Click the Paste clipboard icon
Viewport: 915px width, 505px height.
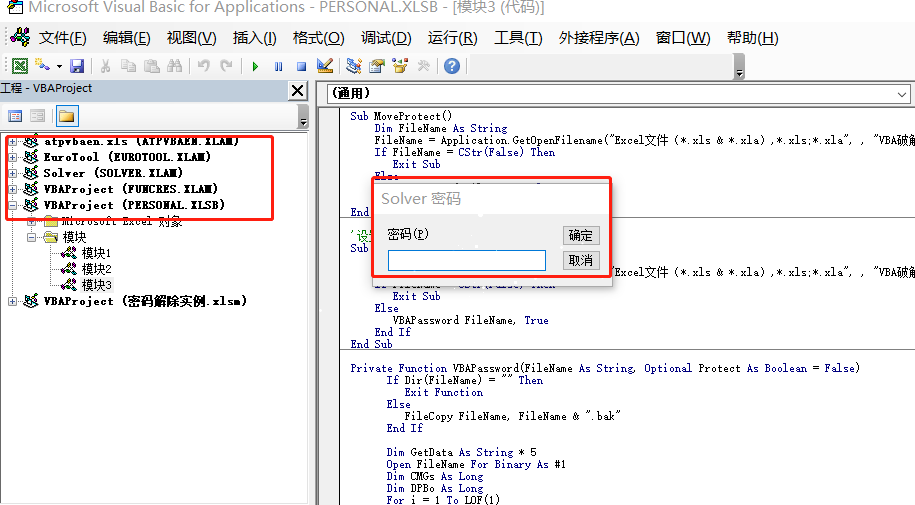(152, 66)
